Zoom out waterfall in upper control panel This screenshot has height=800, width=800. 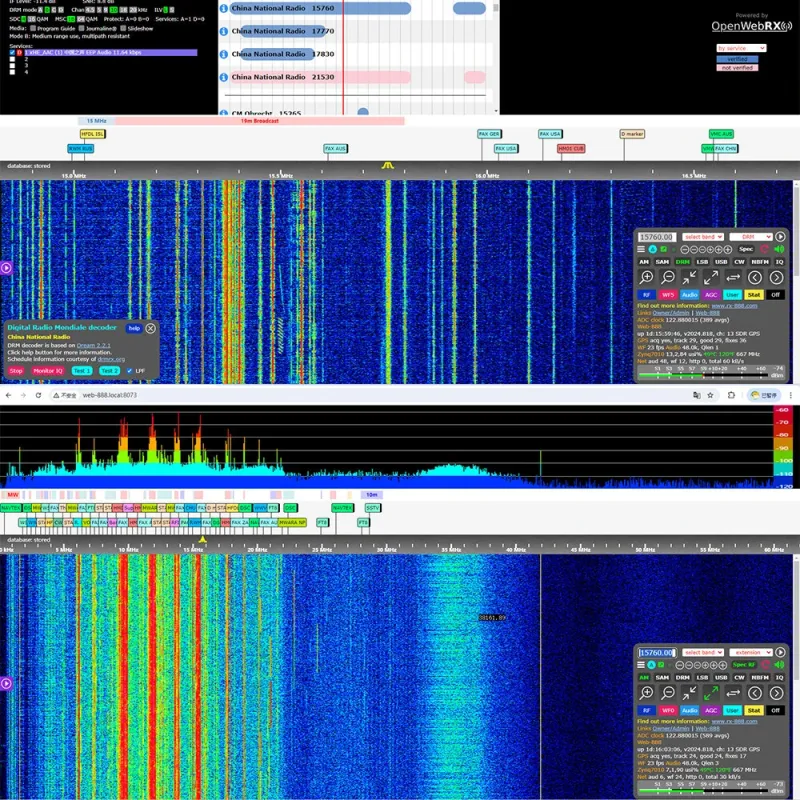(x=669, y=277)
